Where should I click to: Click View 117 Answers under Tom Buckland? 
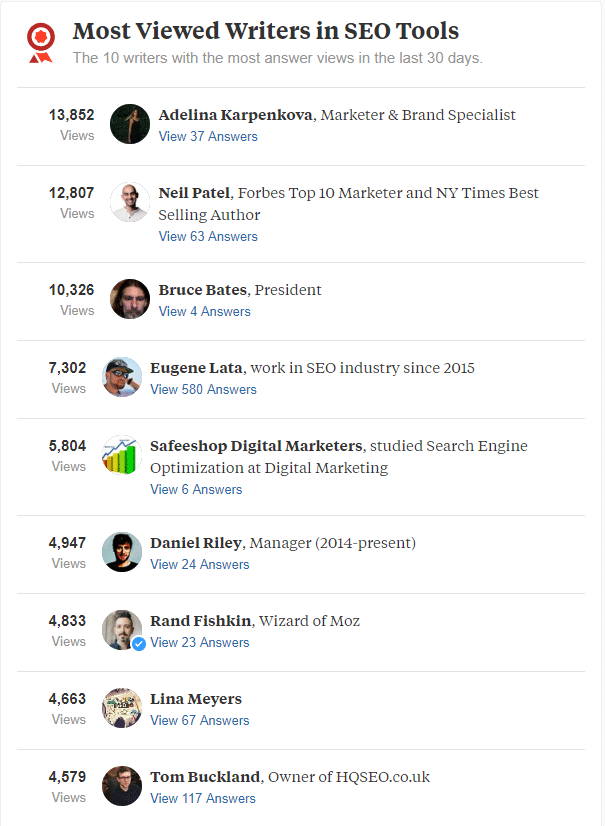(x=204, y=798)
